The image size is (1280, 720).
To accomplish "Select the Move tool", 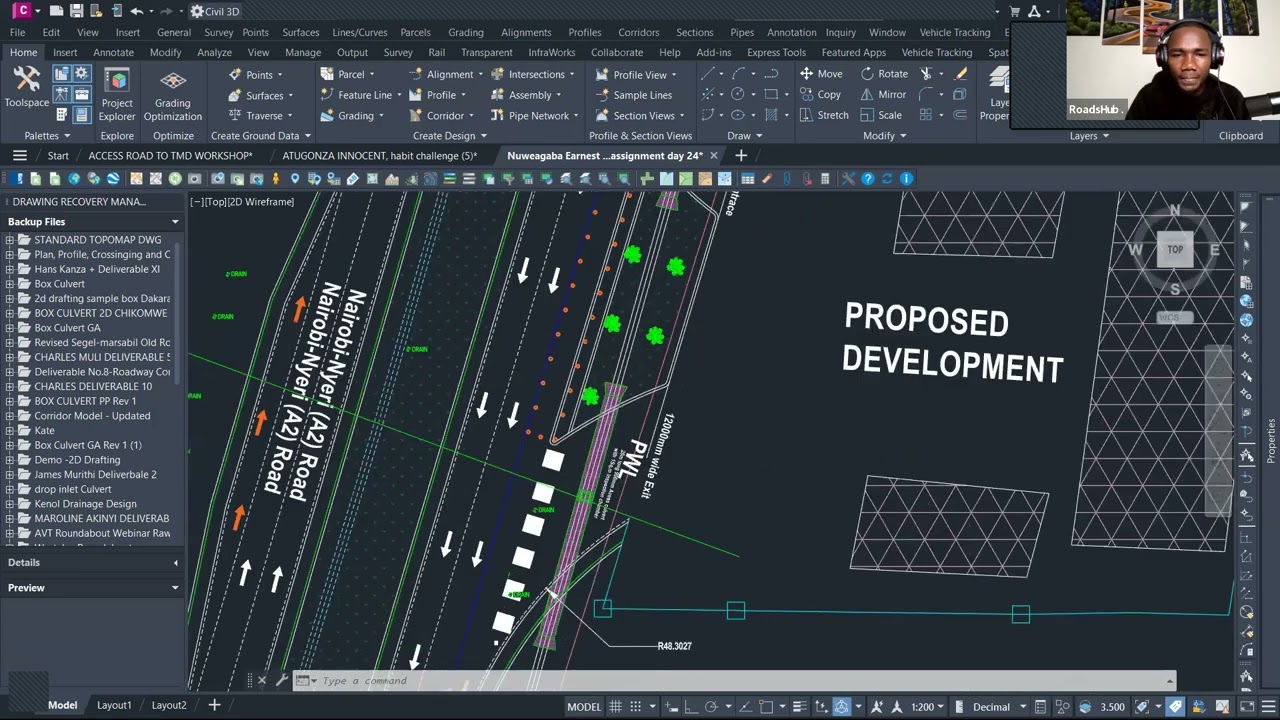I will 821,74.
